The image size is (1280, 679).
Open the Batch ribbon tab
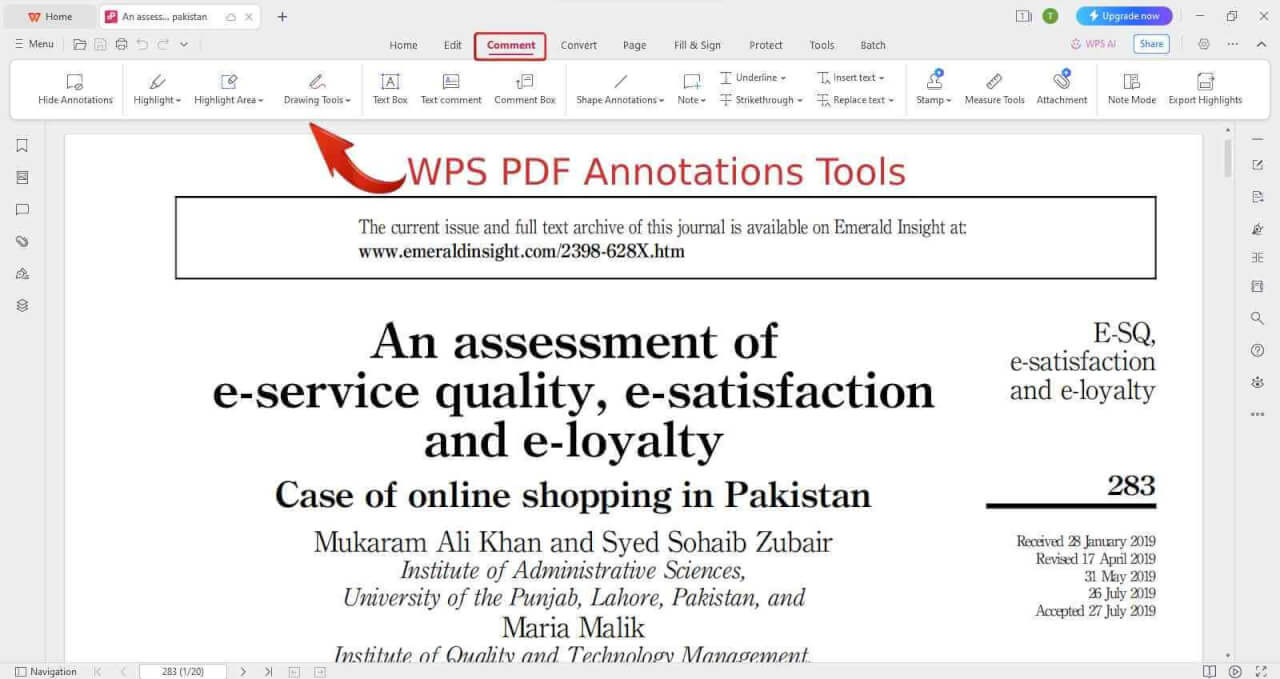873,45
